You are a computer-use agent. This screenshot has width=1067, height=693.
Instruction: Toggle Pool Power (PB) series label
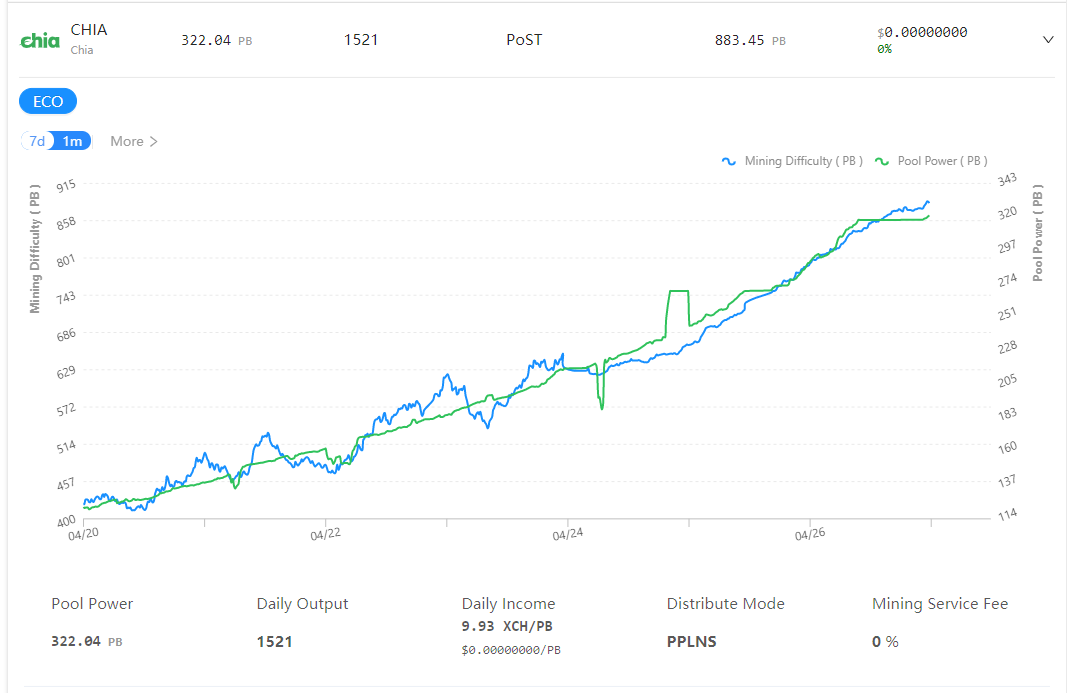tap(942, 161)
